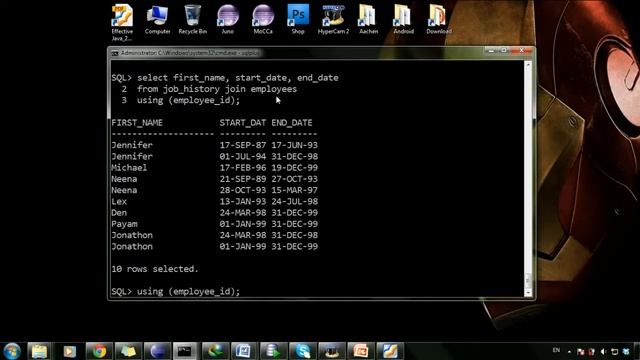Open the Download folder on the desktop

438,19
